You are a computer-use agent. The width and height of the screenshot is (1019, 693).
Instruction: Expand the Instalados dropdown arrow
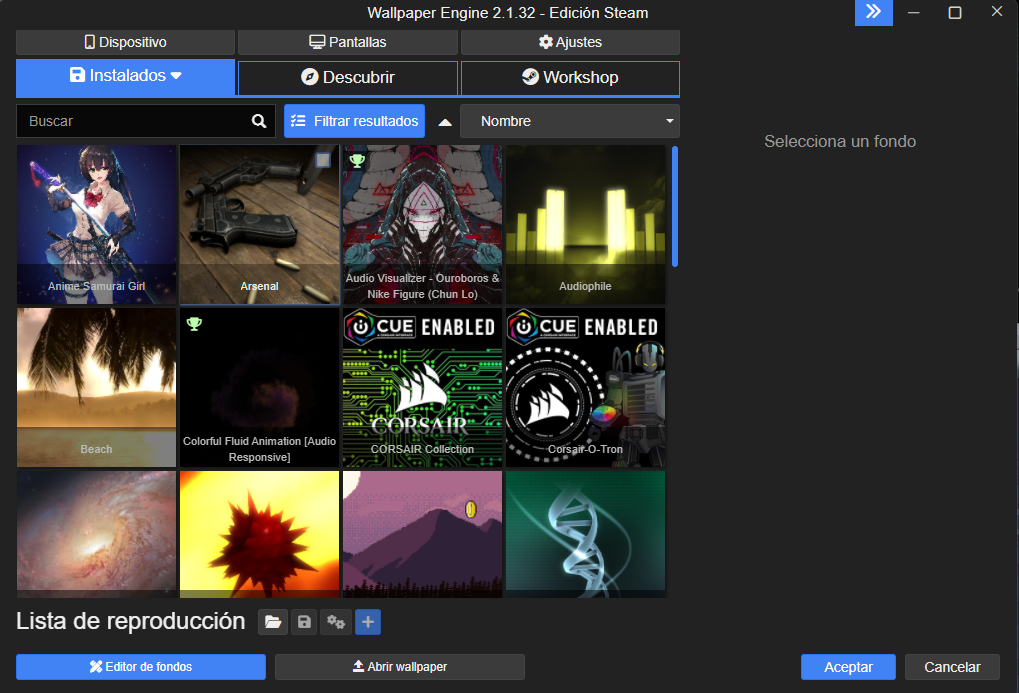click(176, 76)
